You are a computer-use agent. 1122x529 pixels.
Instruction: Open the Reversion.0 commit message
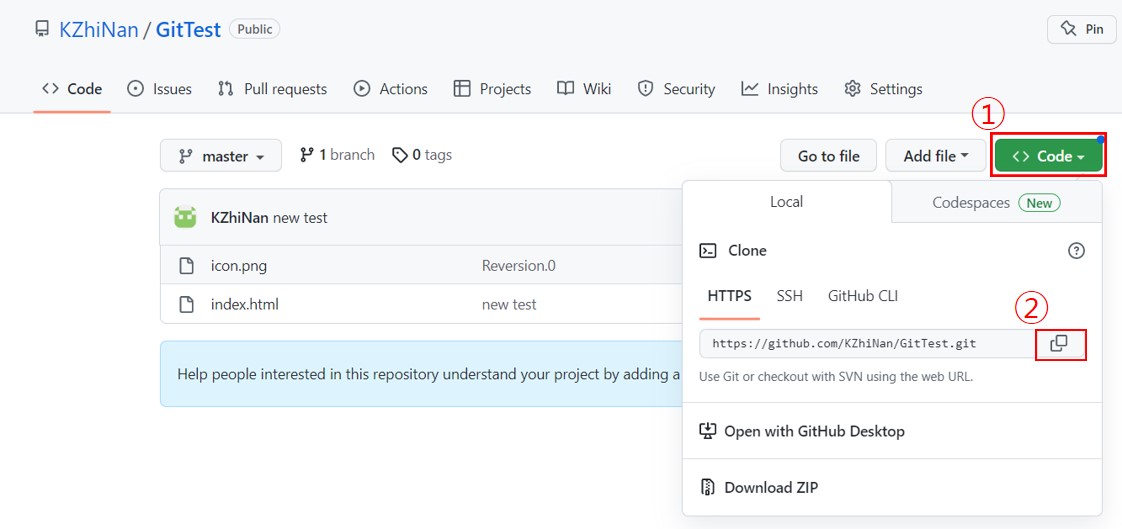pos(519,266)
